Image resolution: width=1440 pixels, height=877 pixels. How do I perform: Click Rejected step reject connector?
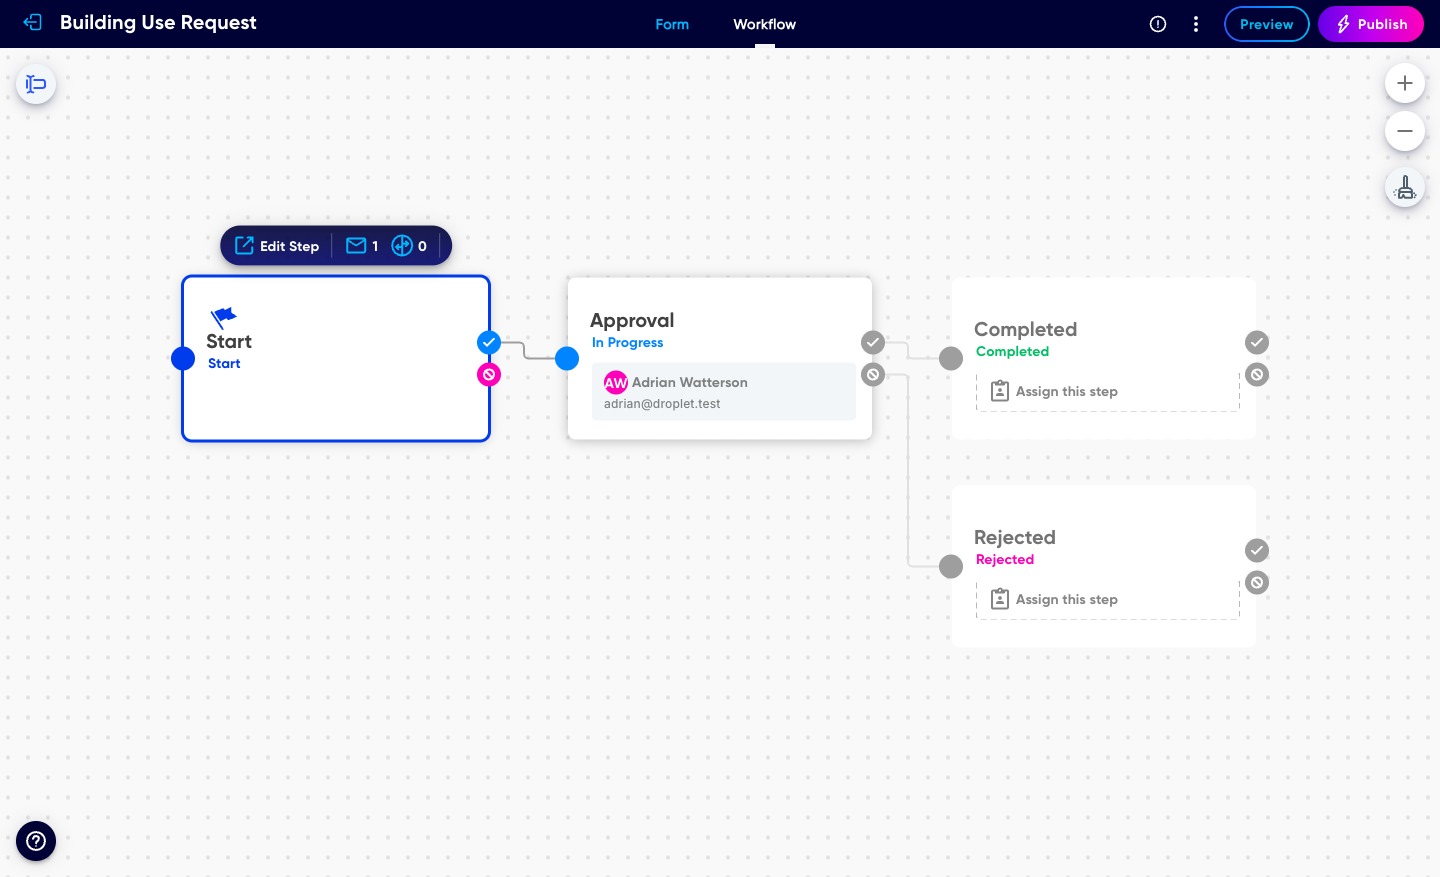click(x=1257, y=583)
